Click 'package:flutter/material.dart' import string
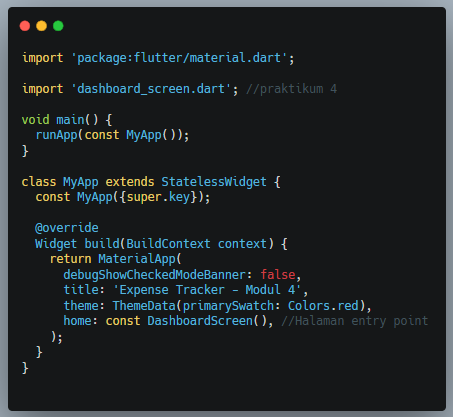Viewport: 453px width, 417px height. [x=179, y=58]
